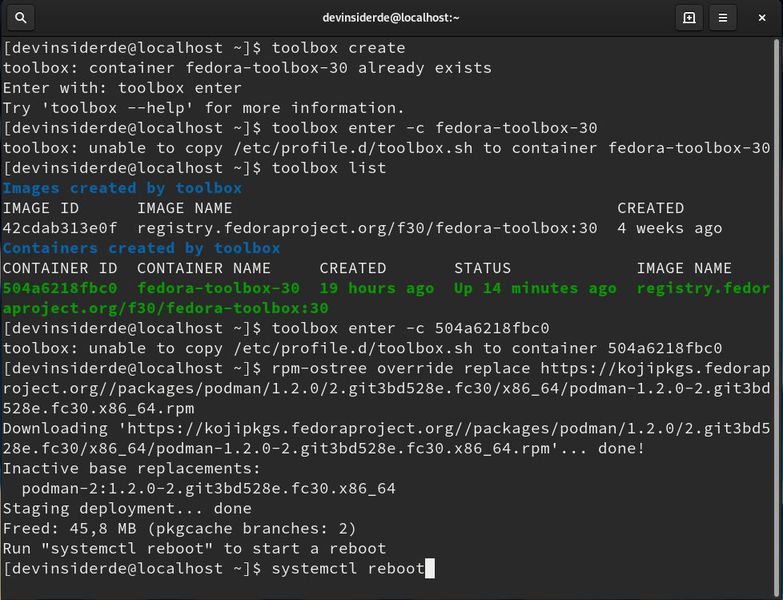Click 'toolbox enter -c 504a6218fbc0' command
783x600 pixels.
[x=410, y=328]
